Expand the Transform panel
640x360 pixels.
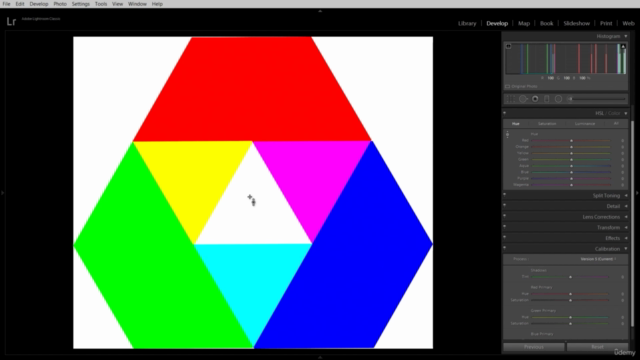click(x=626, y=227)
